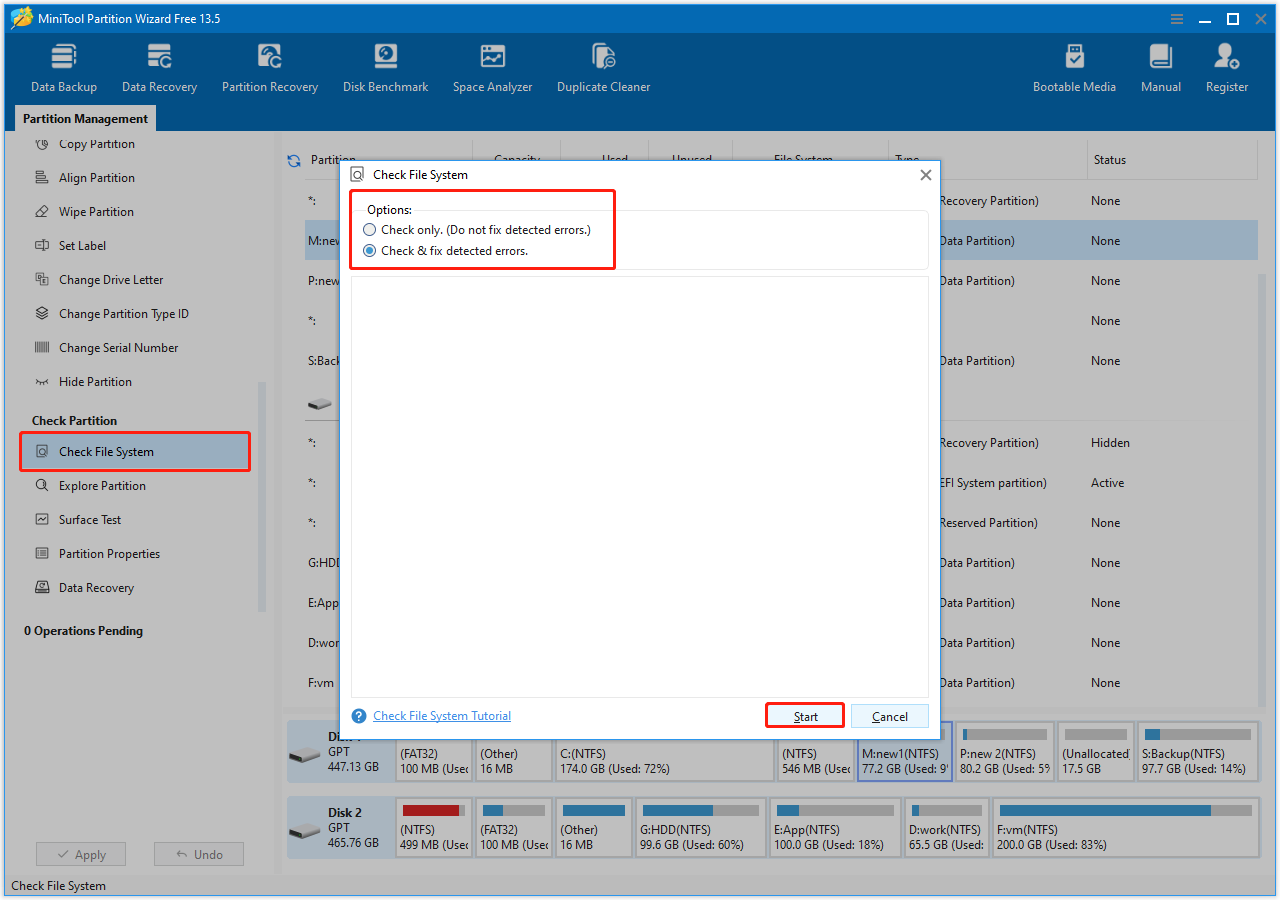The image size is (1280, 900).
Task: Click the Bootable Media icon
Action: point(1074,65)
